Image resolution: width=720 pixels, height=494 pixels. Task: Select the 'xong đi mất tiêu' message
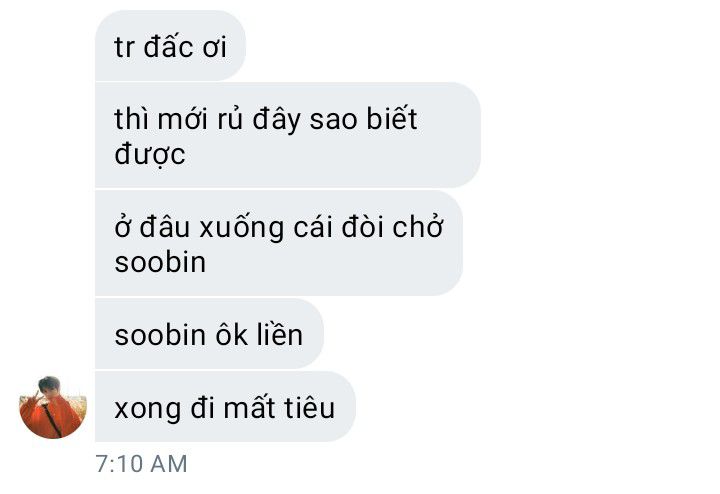[x=225, y=407]
